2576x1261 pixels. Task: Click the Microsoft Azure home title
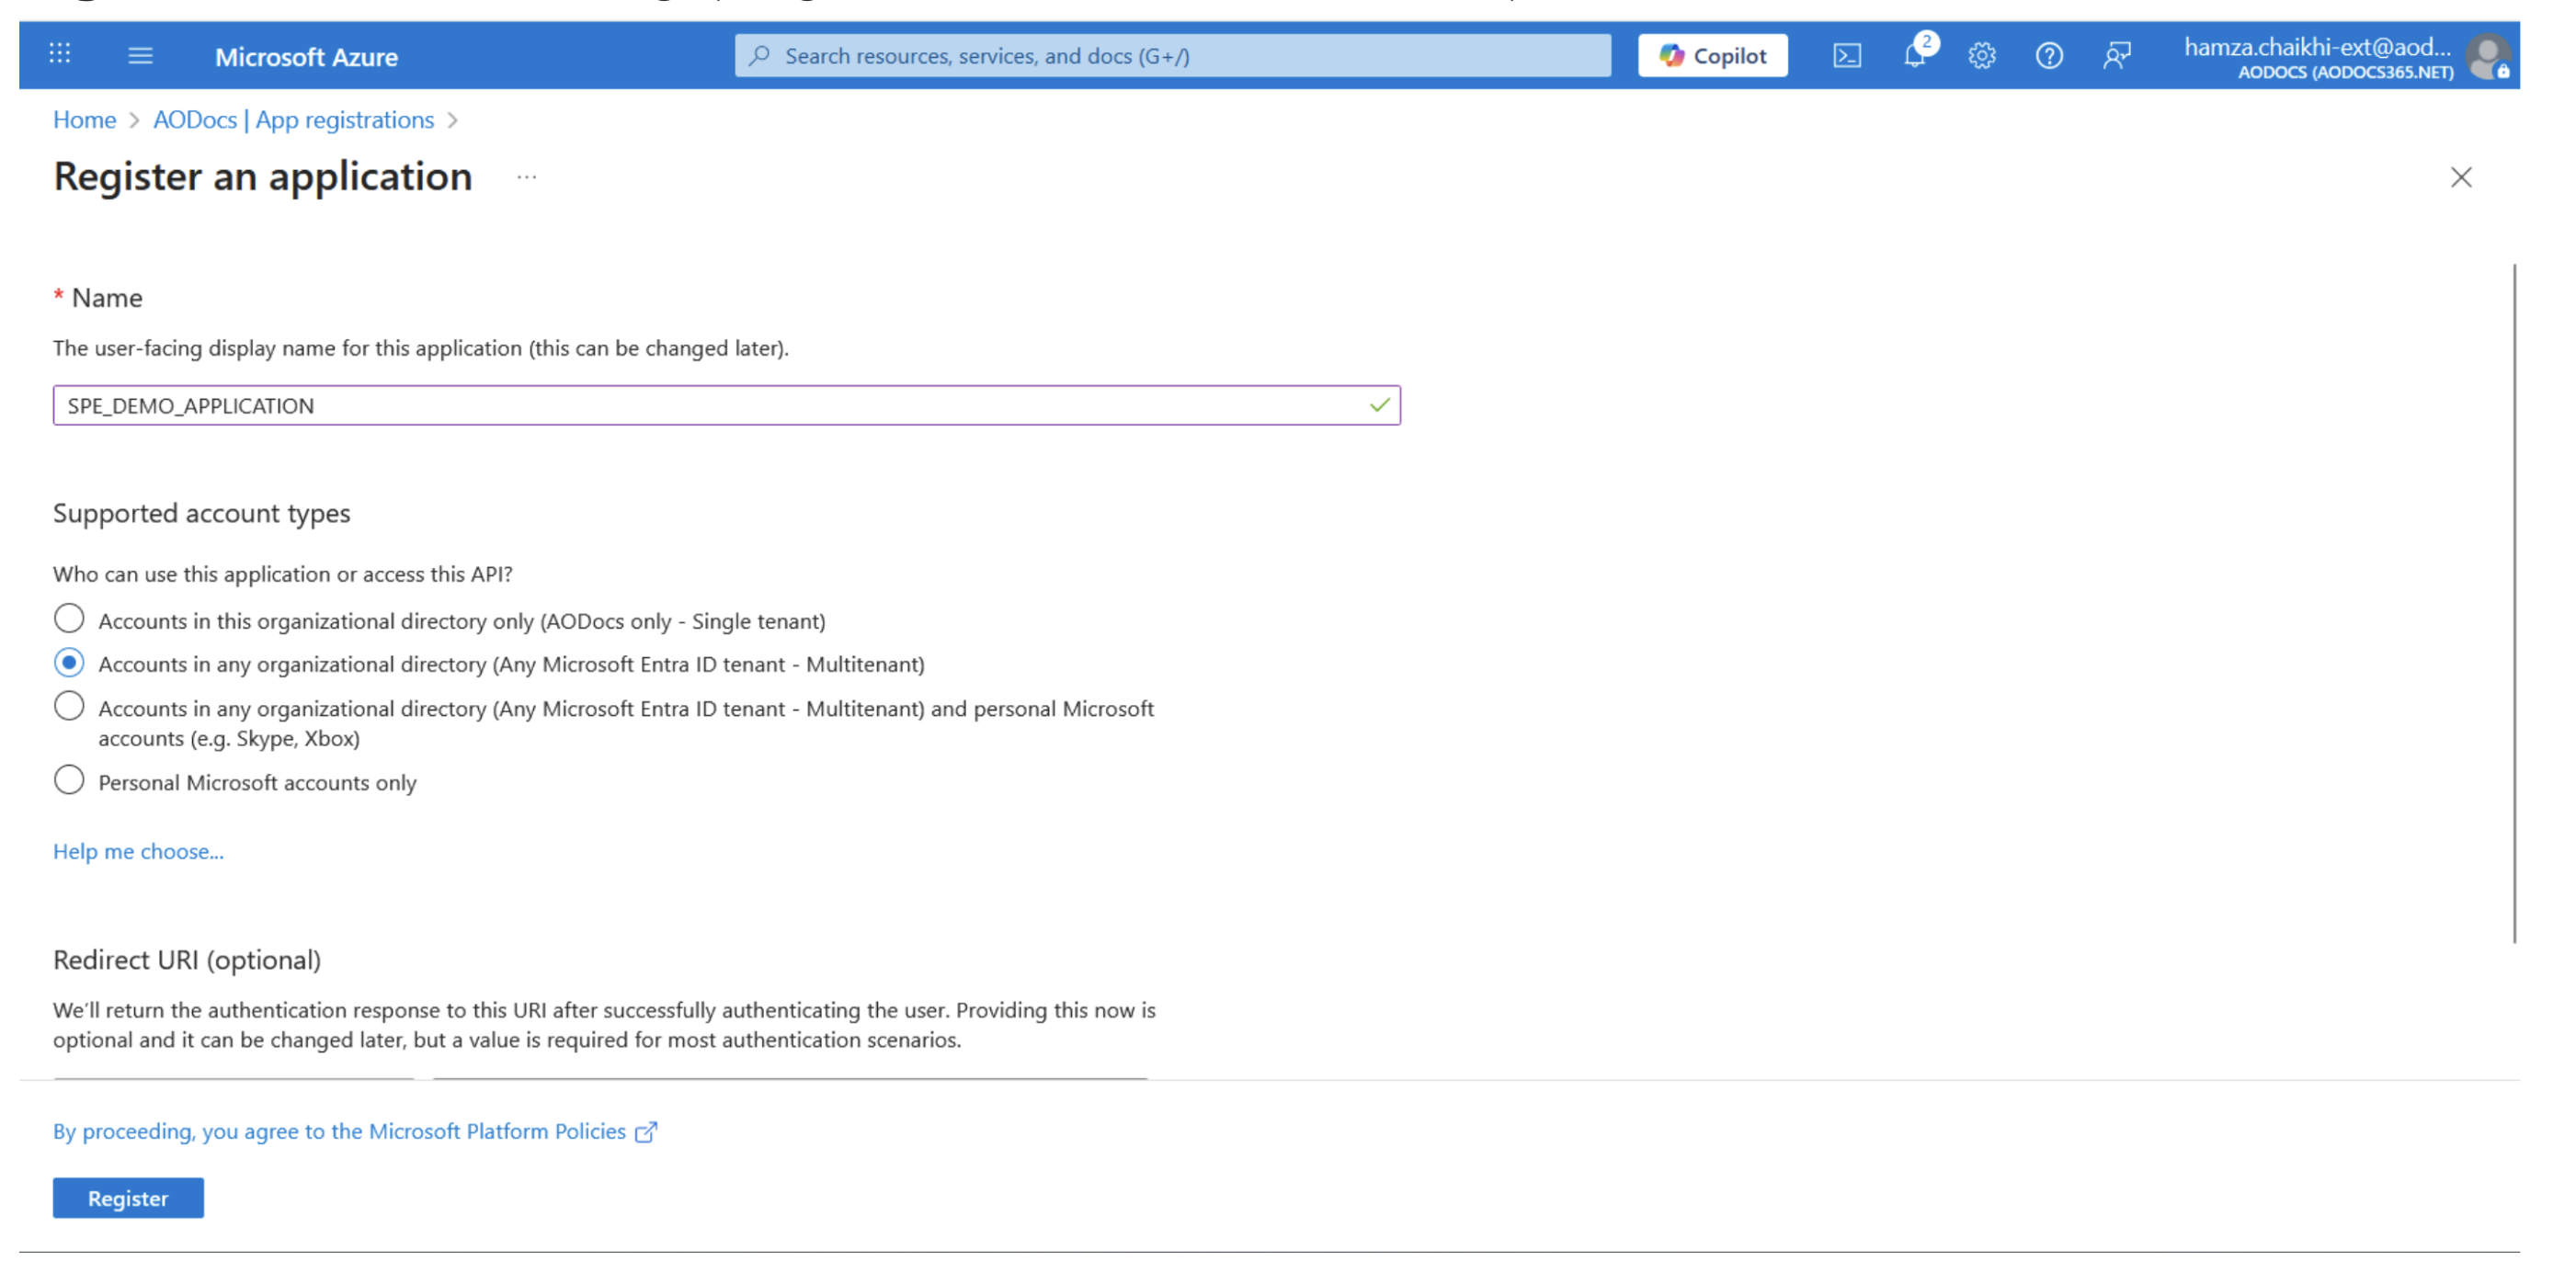(x=306, y=57)
